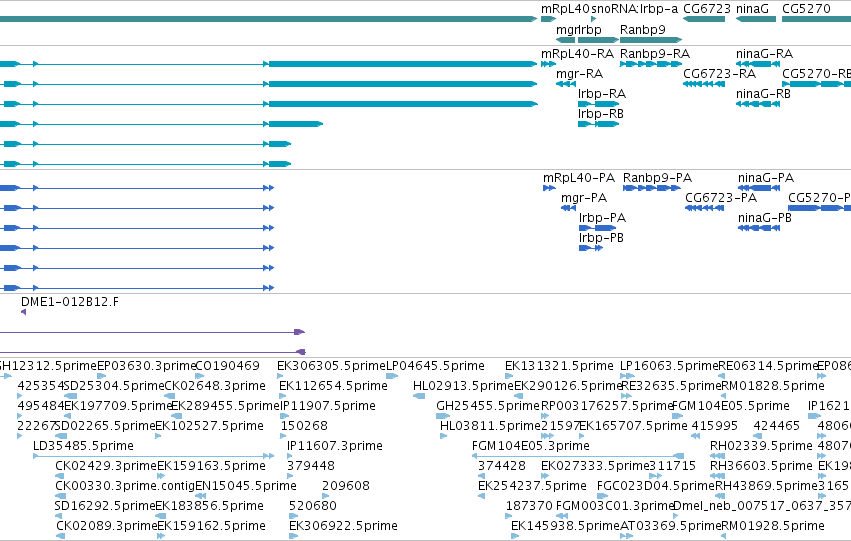The width and height of the screenshot is (851, 541).
Task: Select the CG6723 gene feature
Action: (704, 19)
